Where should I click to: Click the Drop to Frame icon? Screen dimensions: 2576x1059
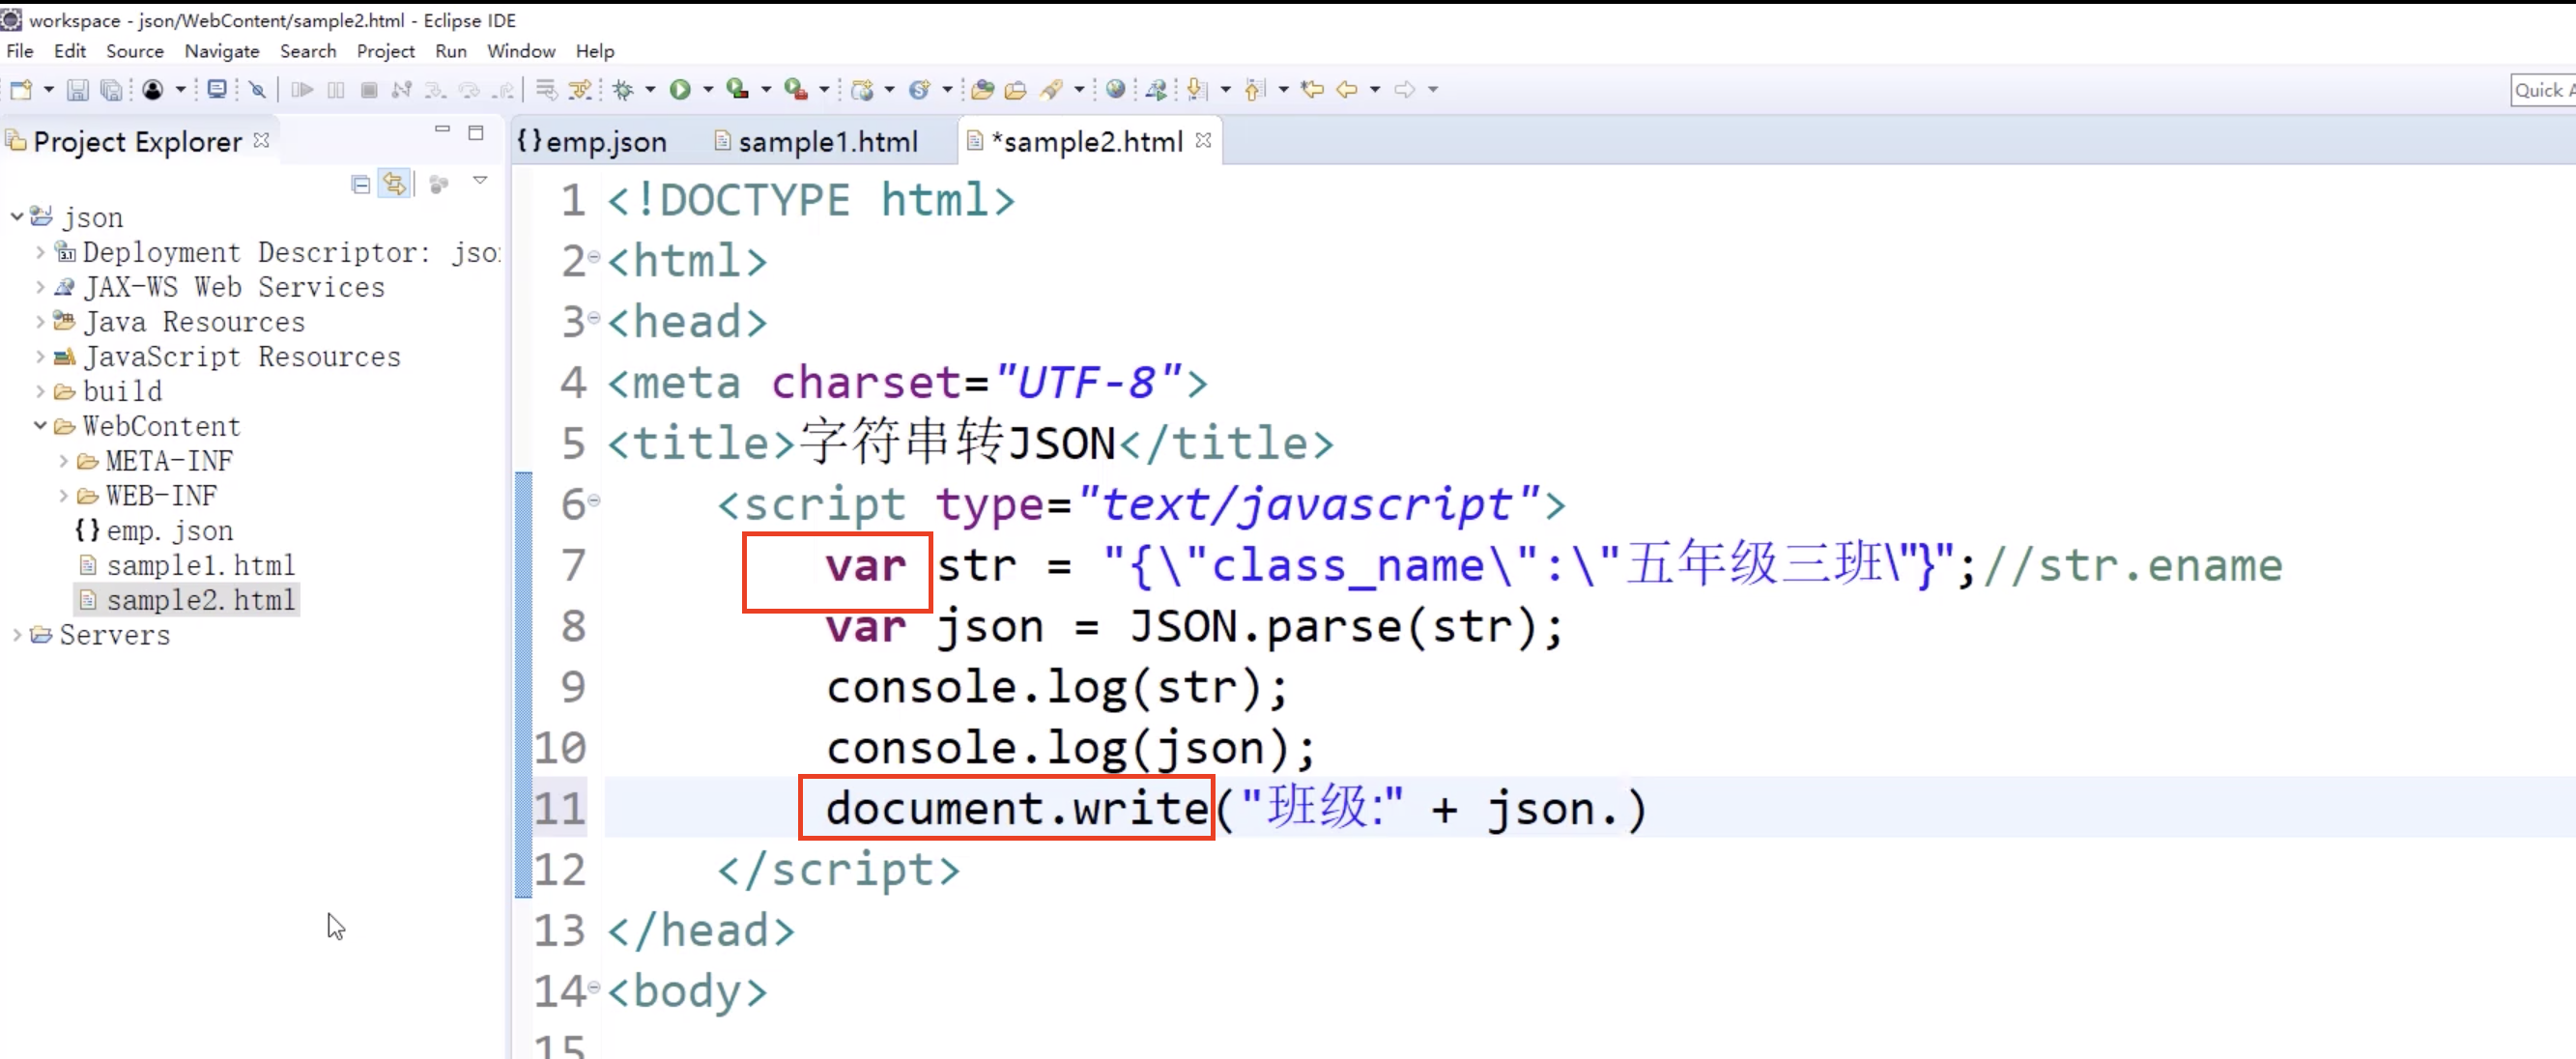546,90
